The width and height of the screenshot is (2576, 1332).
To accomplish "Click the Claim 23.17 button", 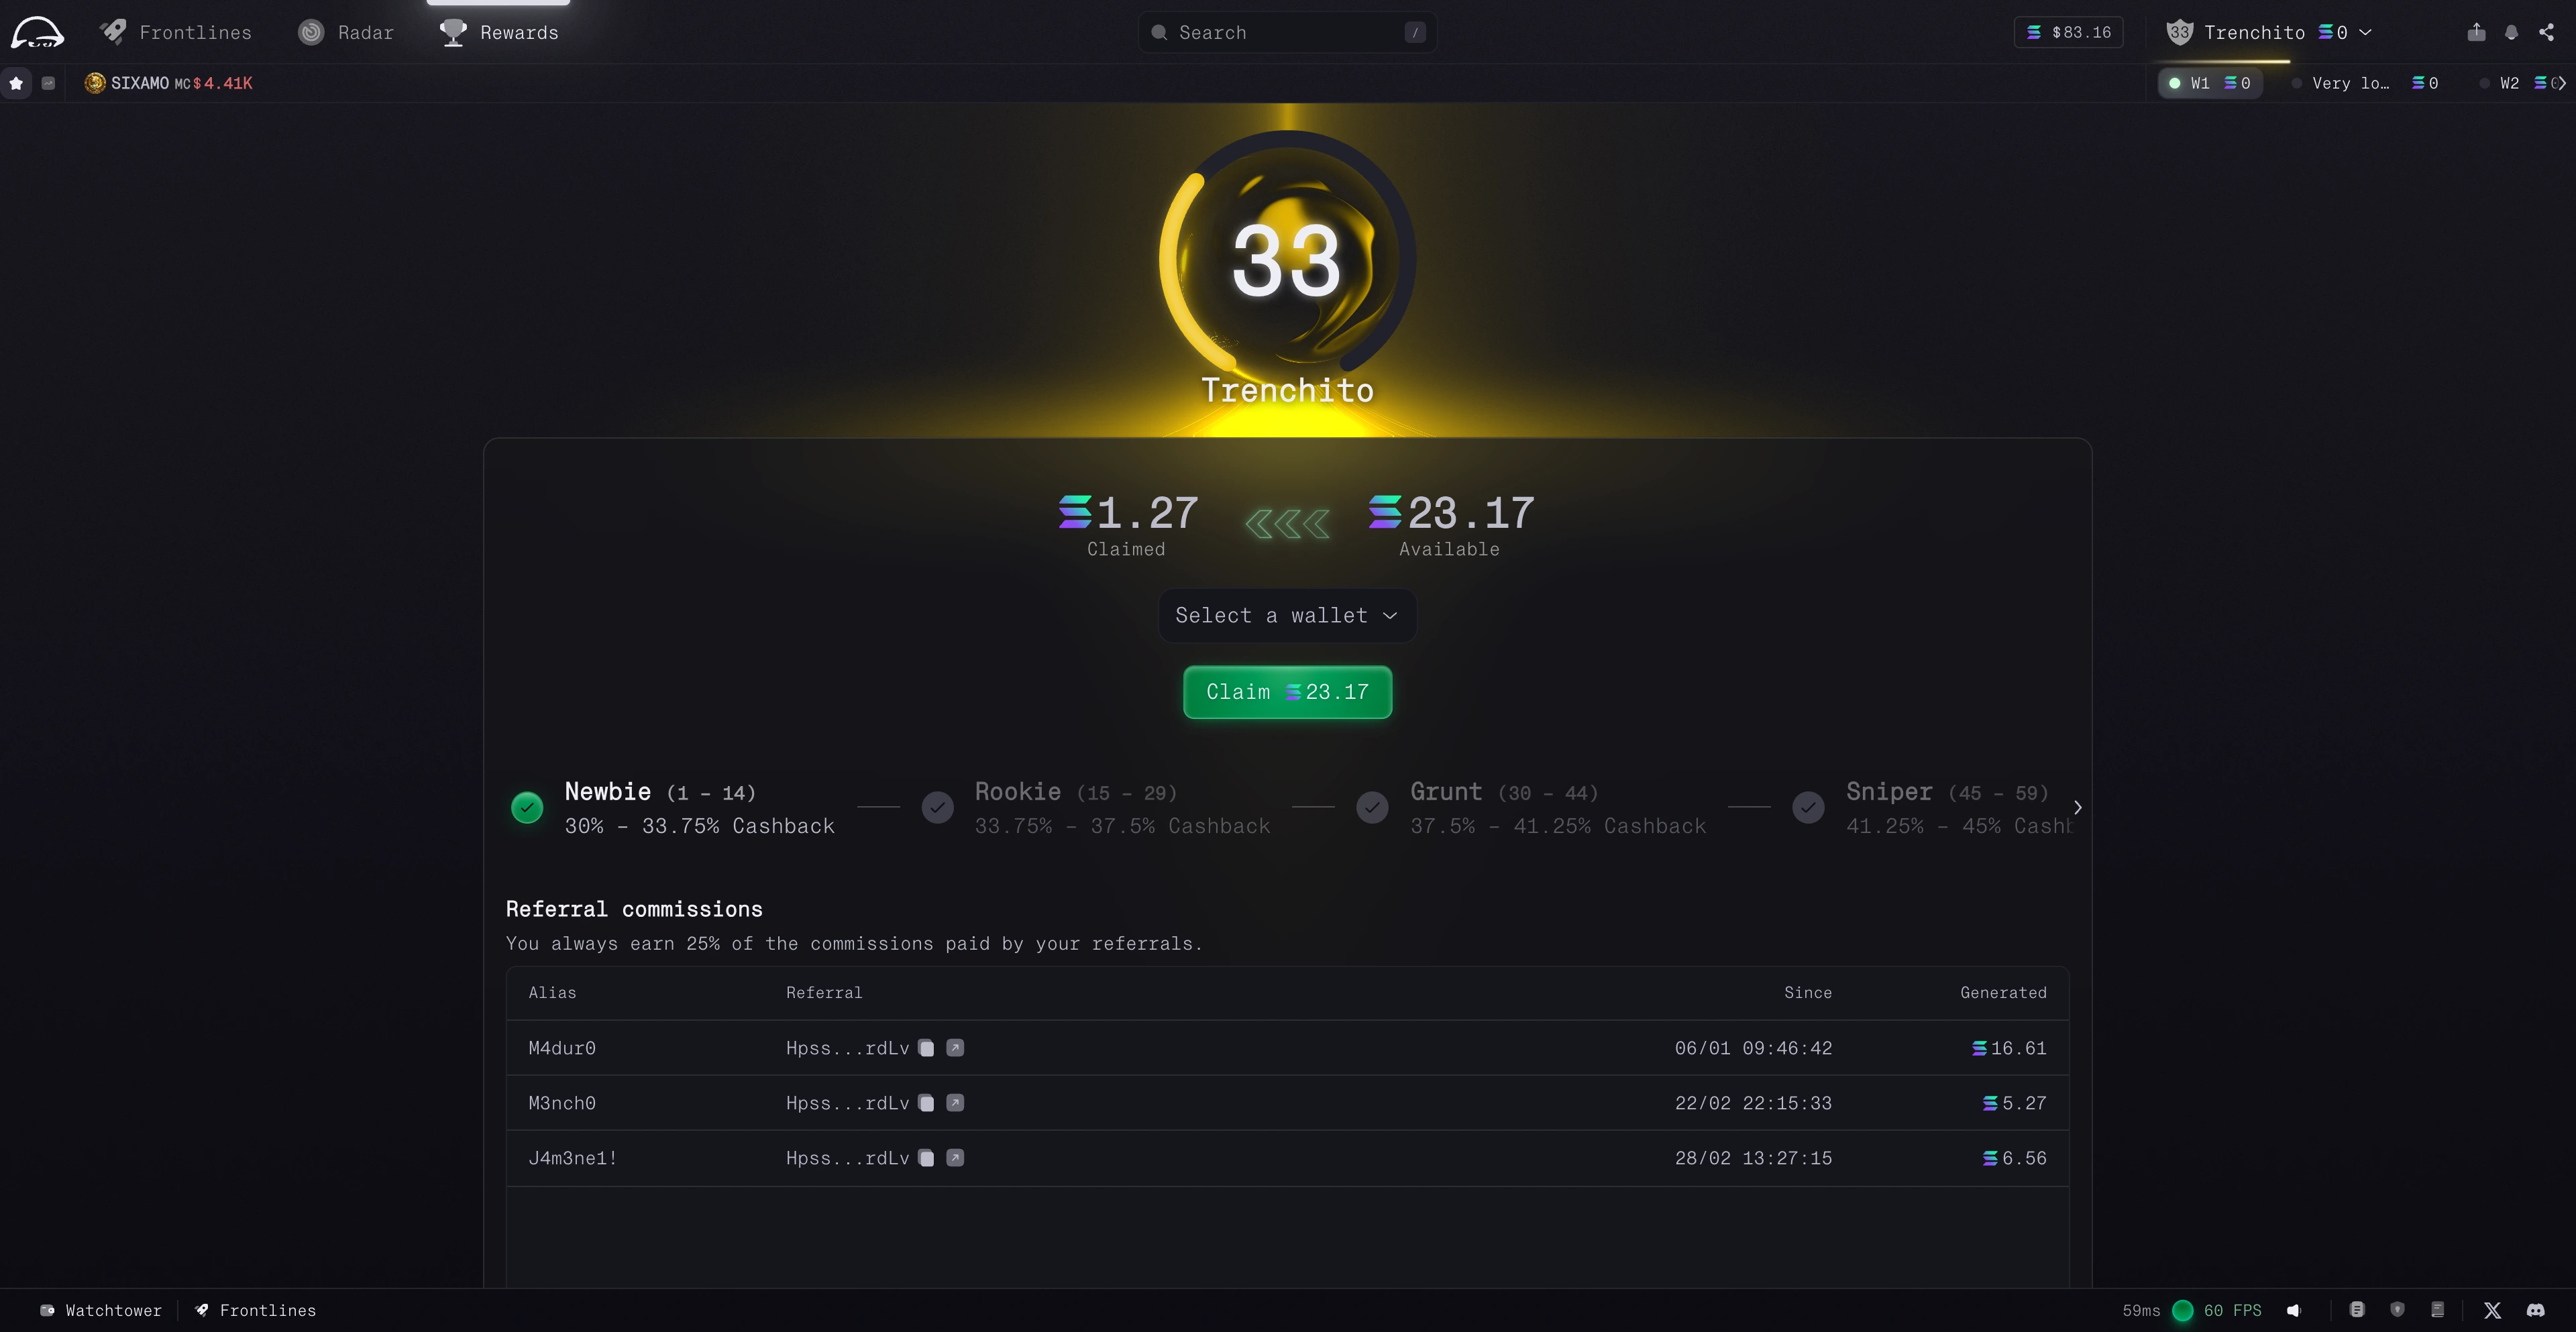I will (1287, 692).
